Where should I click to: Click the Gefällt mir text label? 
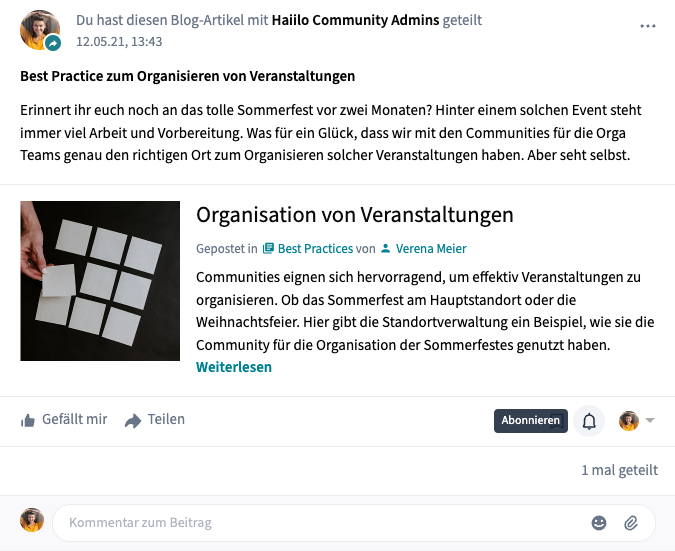pyautogui.click(x=74, y=419)
